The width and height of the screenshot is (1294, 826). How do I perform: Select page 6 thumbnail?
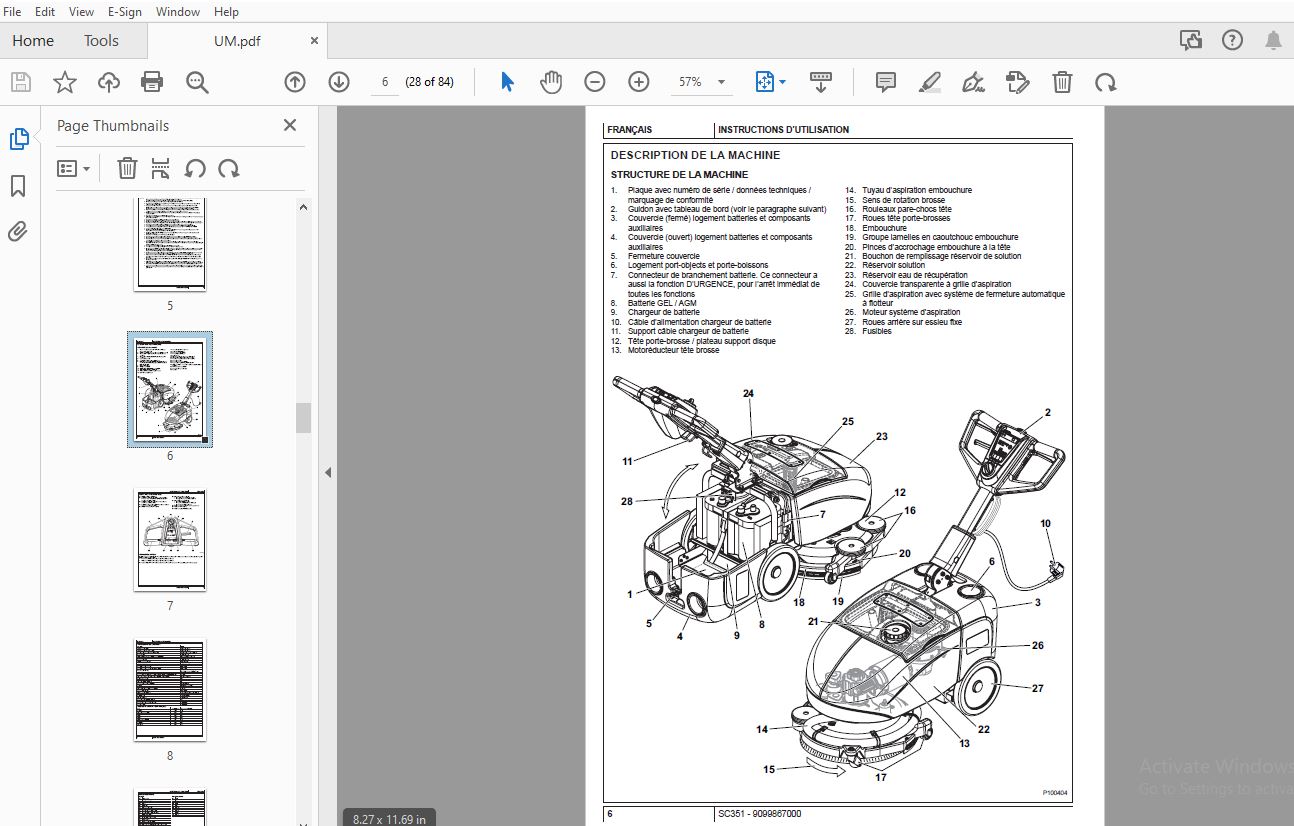click(170, 390)
